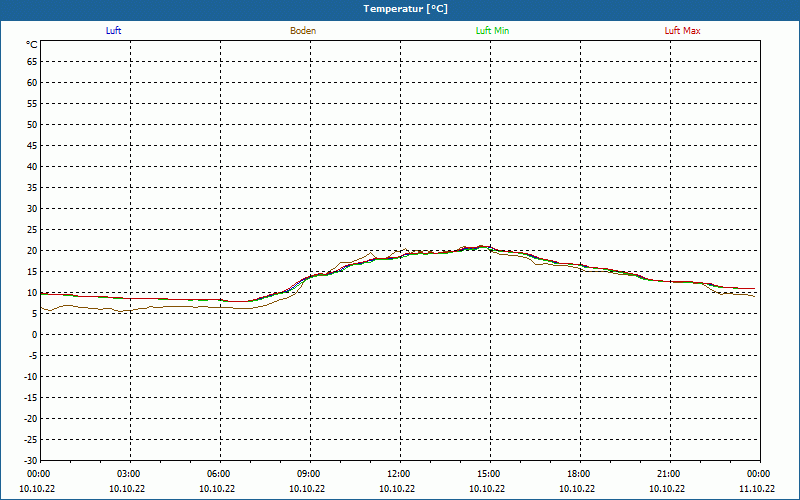Click the 40 value on the temperature axis
Image resolution: width=800 pixels, height=500 pixels.
point(32,167)
